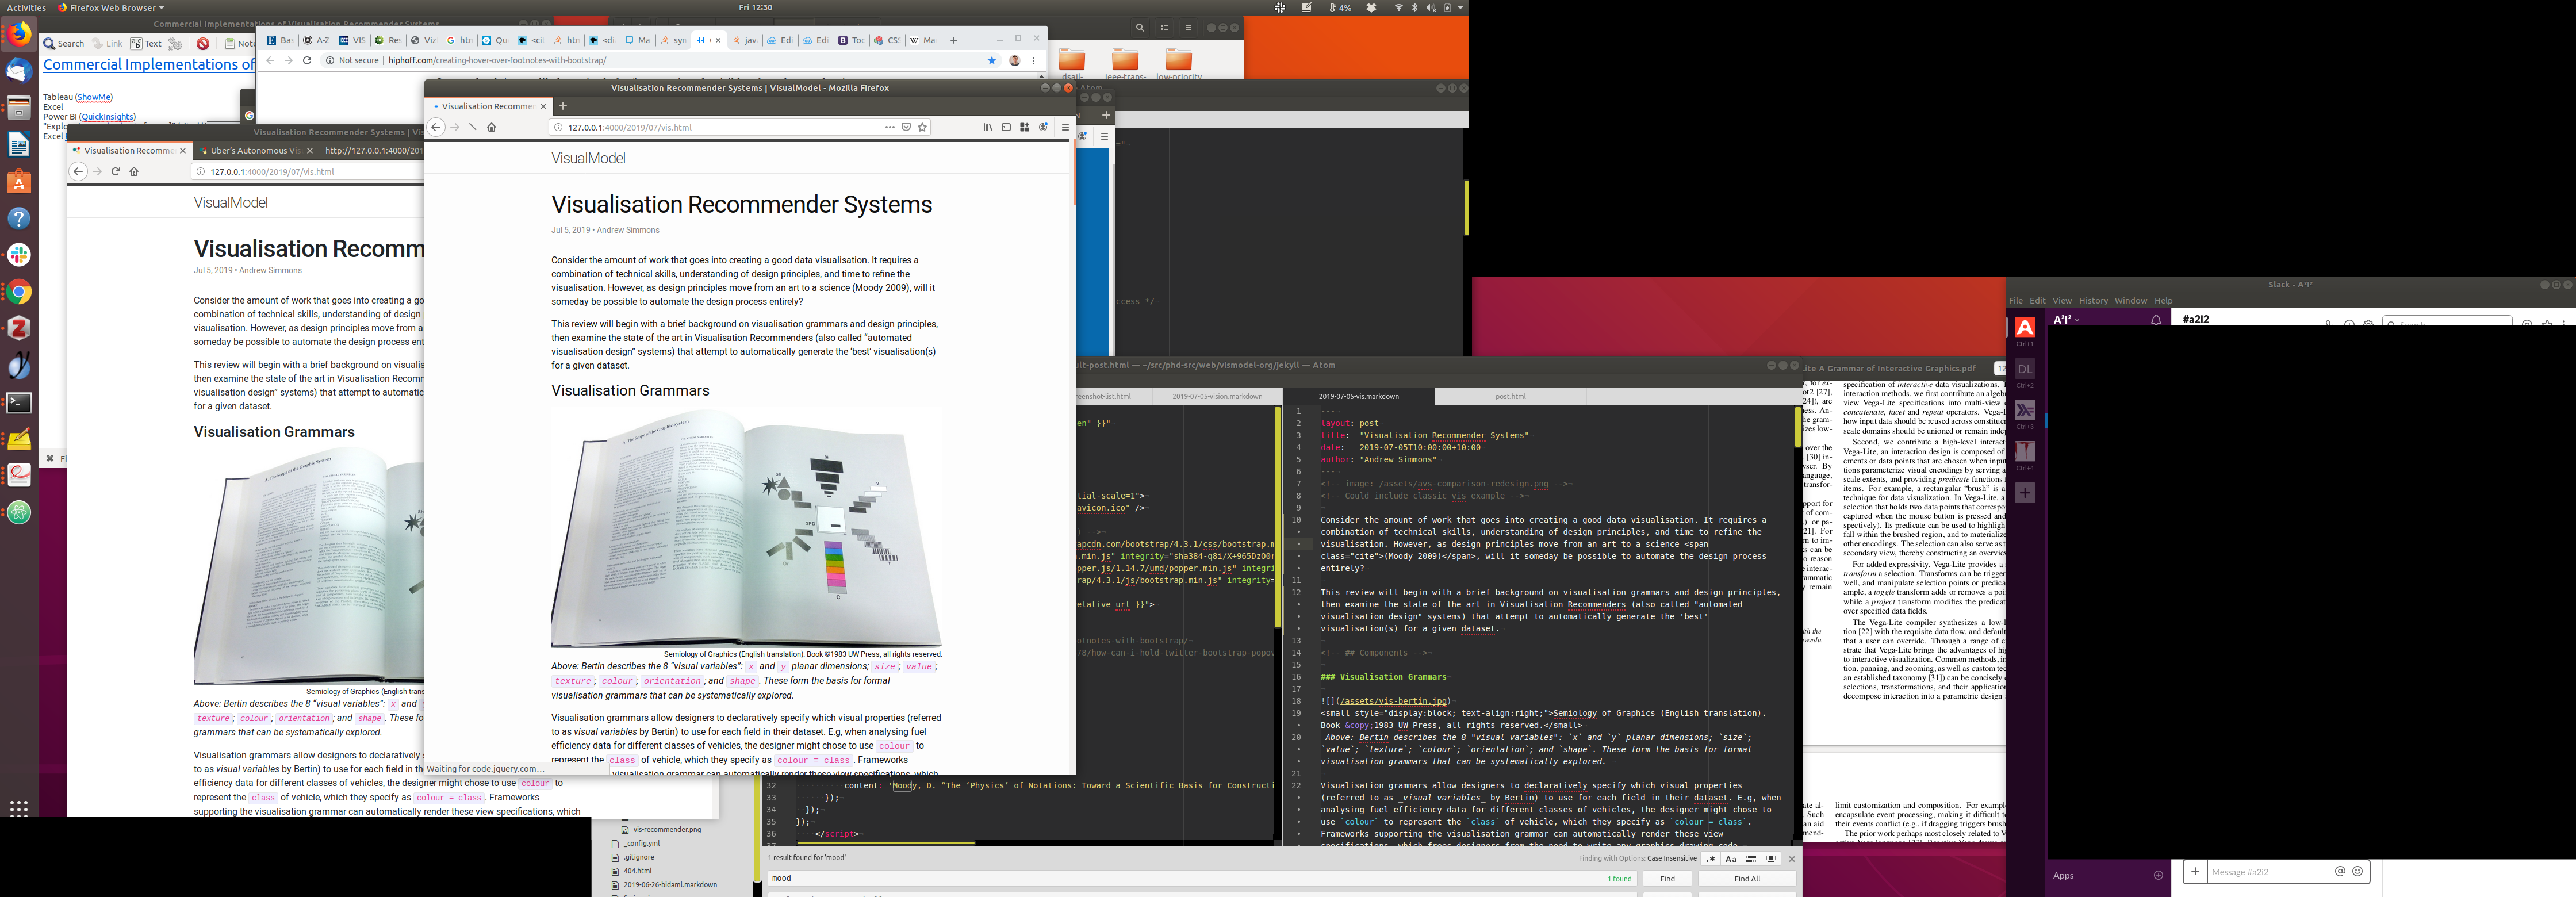The height and width of the screenshot is (897, 2576).
Task: Expand the A²I² workspace dropdown in Slack
Action: click(x=2066, y=320)
